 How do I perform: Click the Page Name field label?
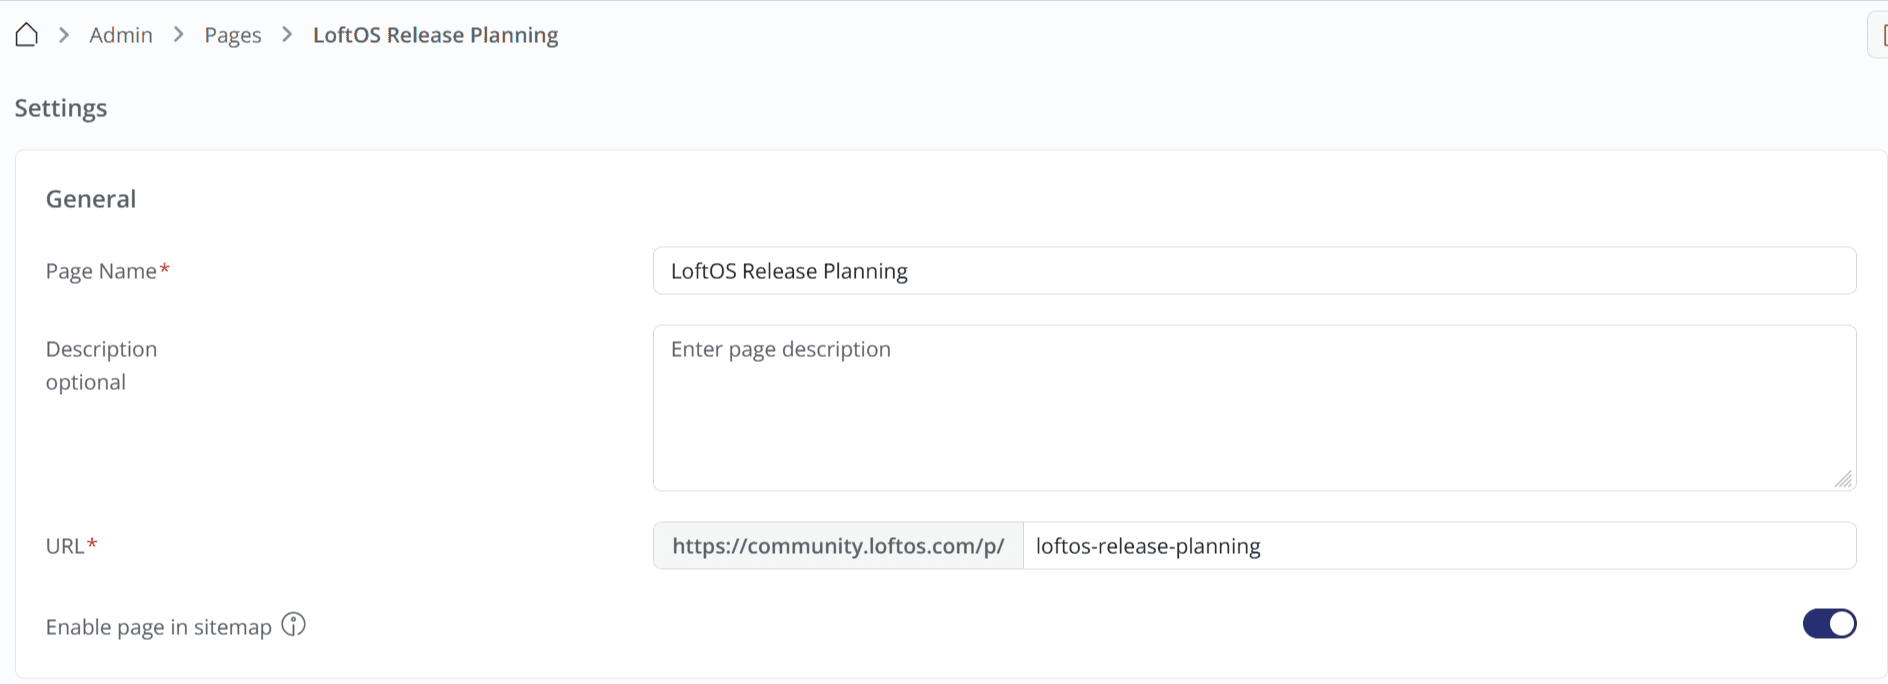coord(101,271)
